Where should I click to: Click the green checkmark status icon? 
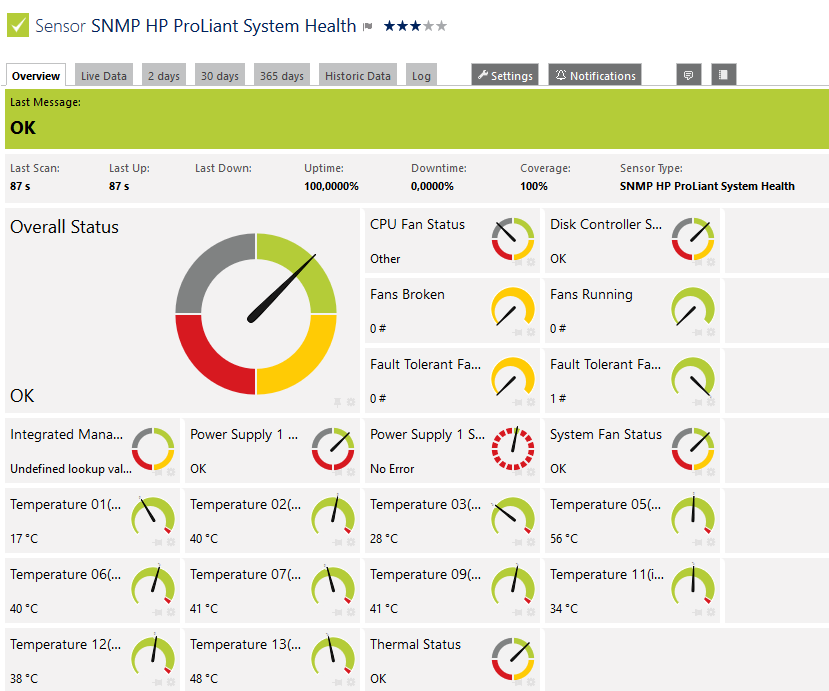pos(17,25)
